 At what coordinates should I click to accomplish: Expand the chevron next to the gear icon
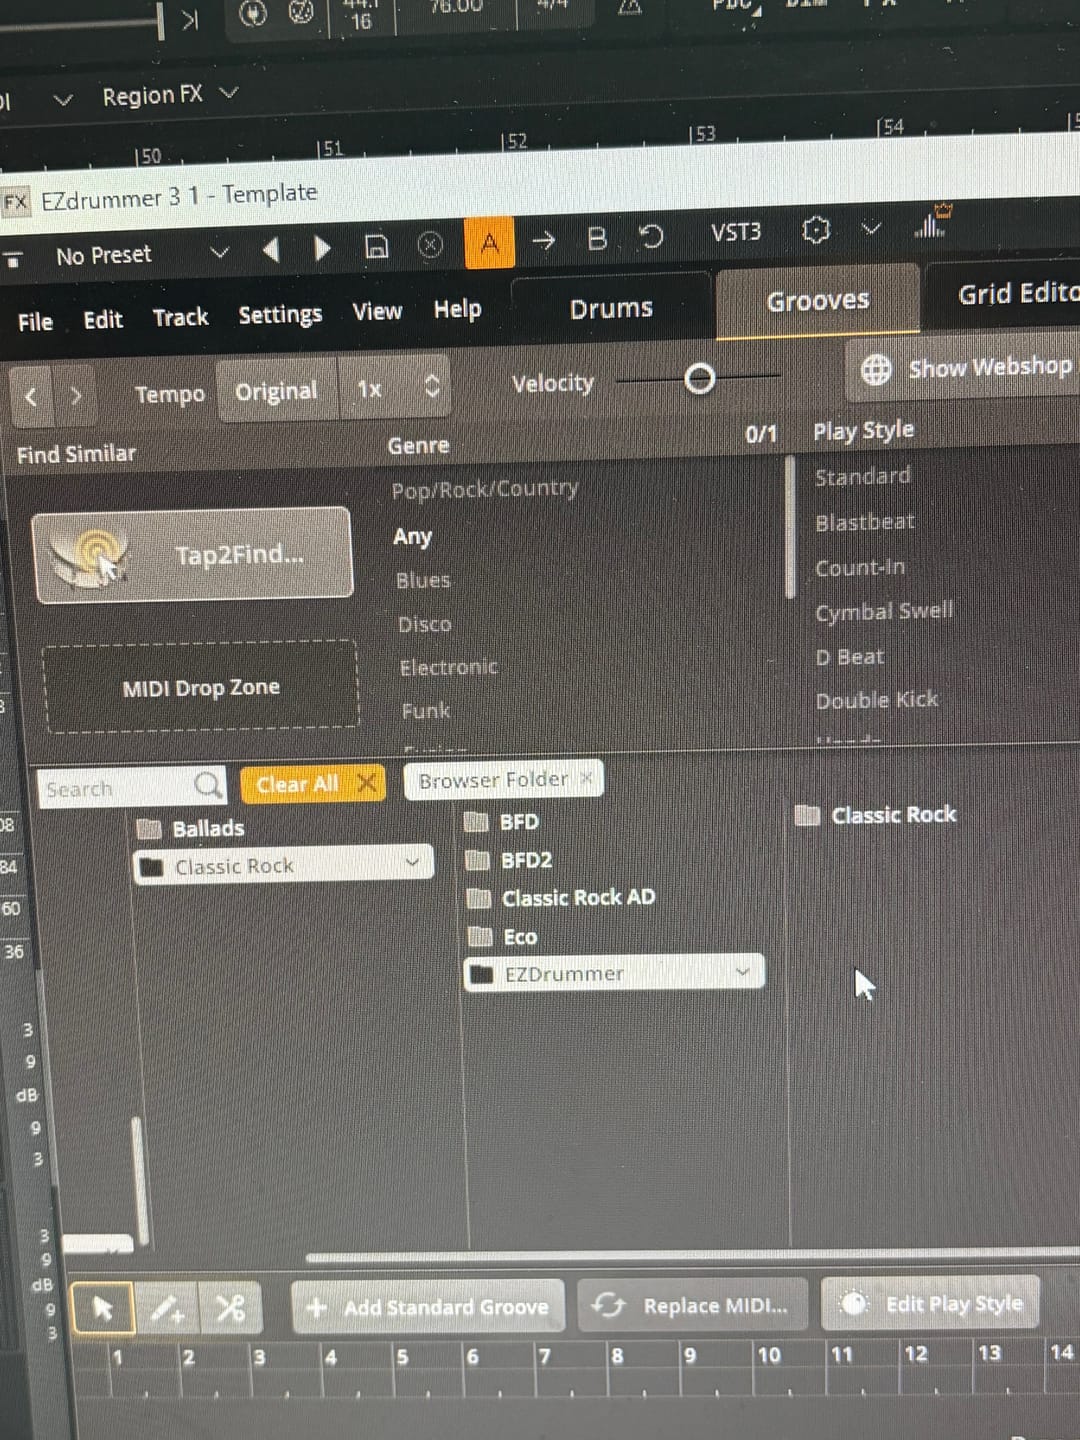[x=872, y=229]
